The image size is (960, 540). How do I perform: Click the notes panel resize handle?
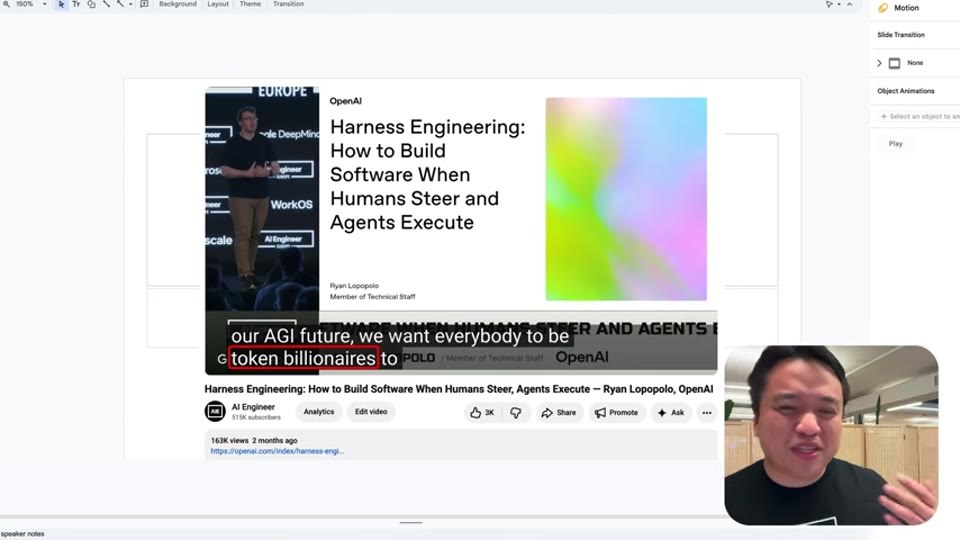[411, 523]
